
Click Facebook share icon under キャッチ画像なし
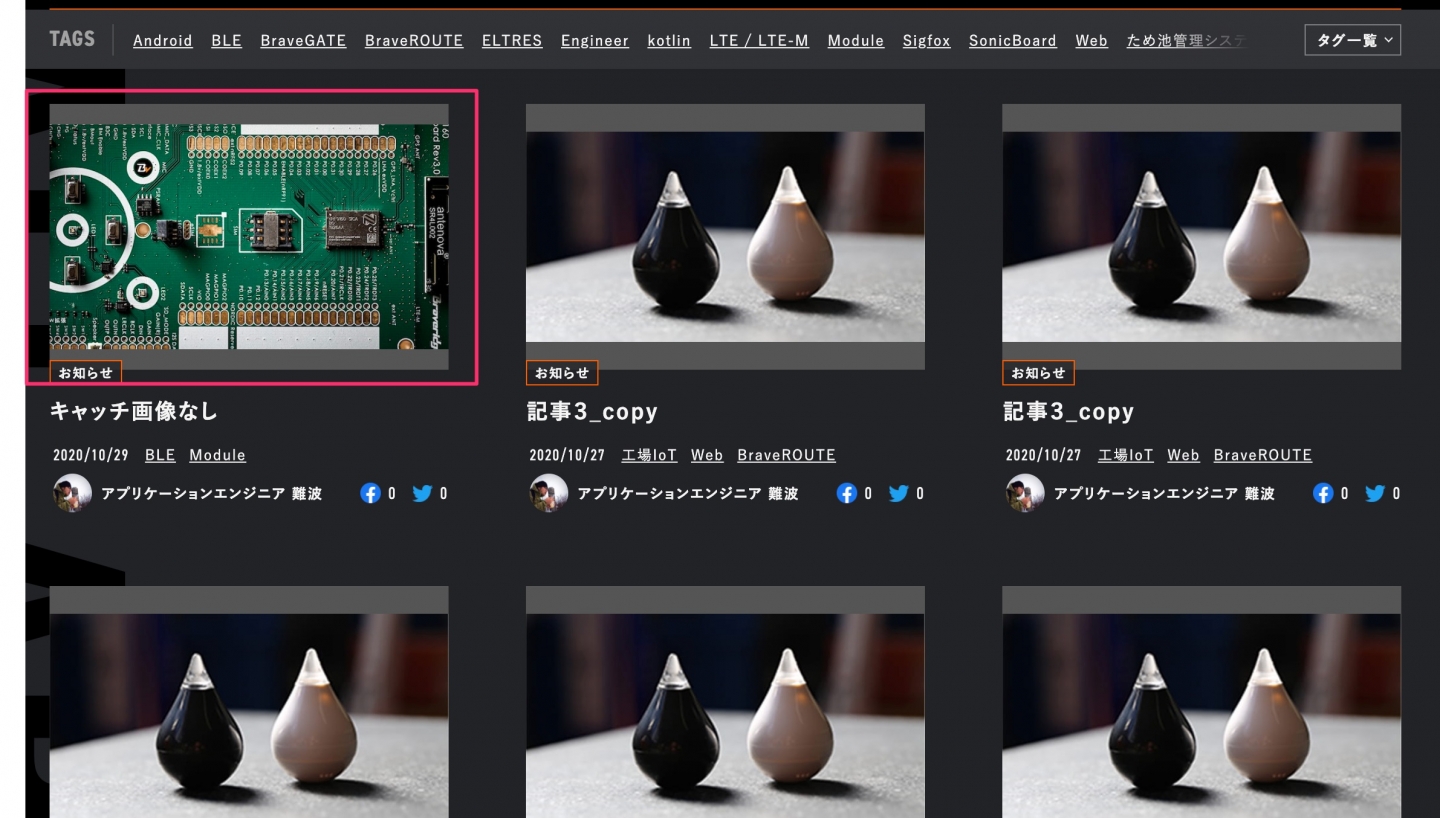371,493
